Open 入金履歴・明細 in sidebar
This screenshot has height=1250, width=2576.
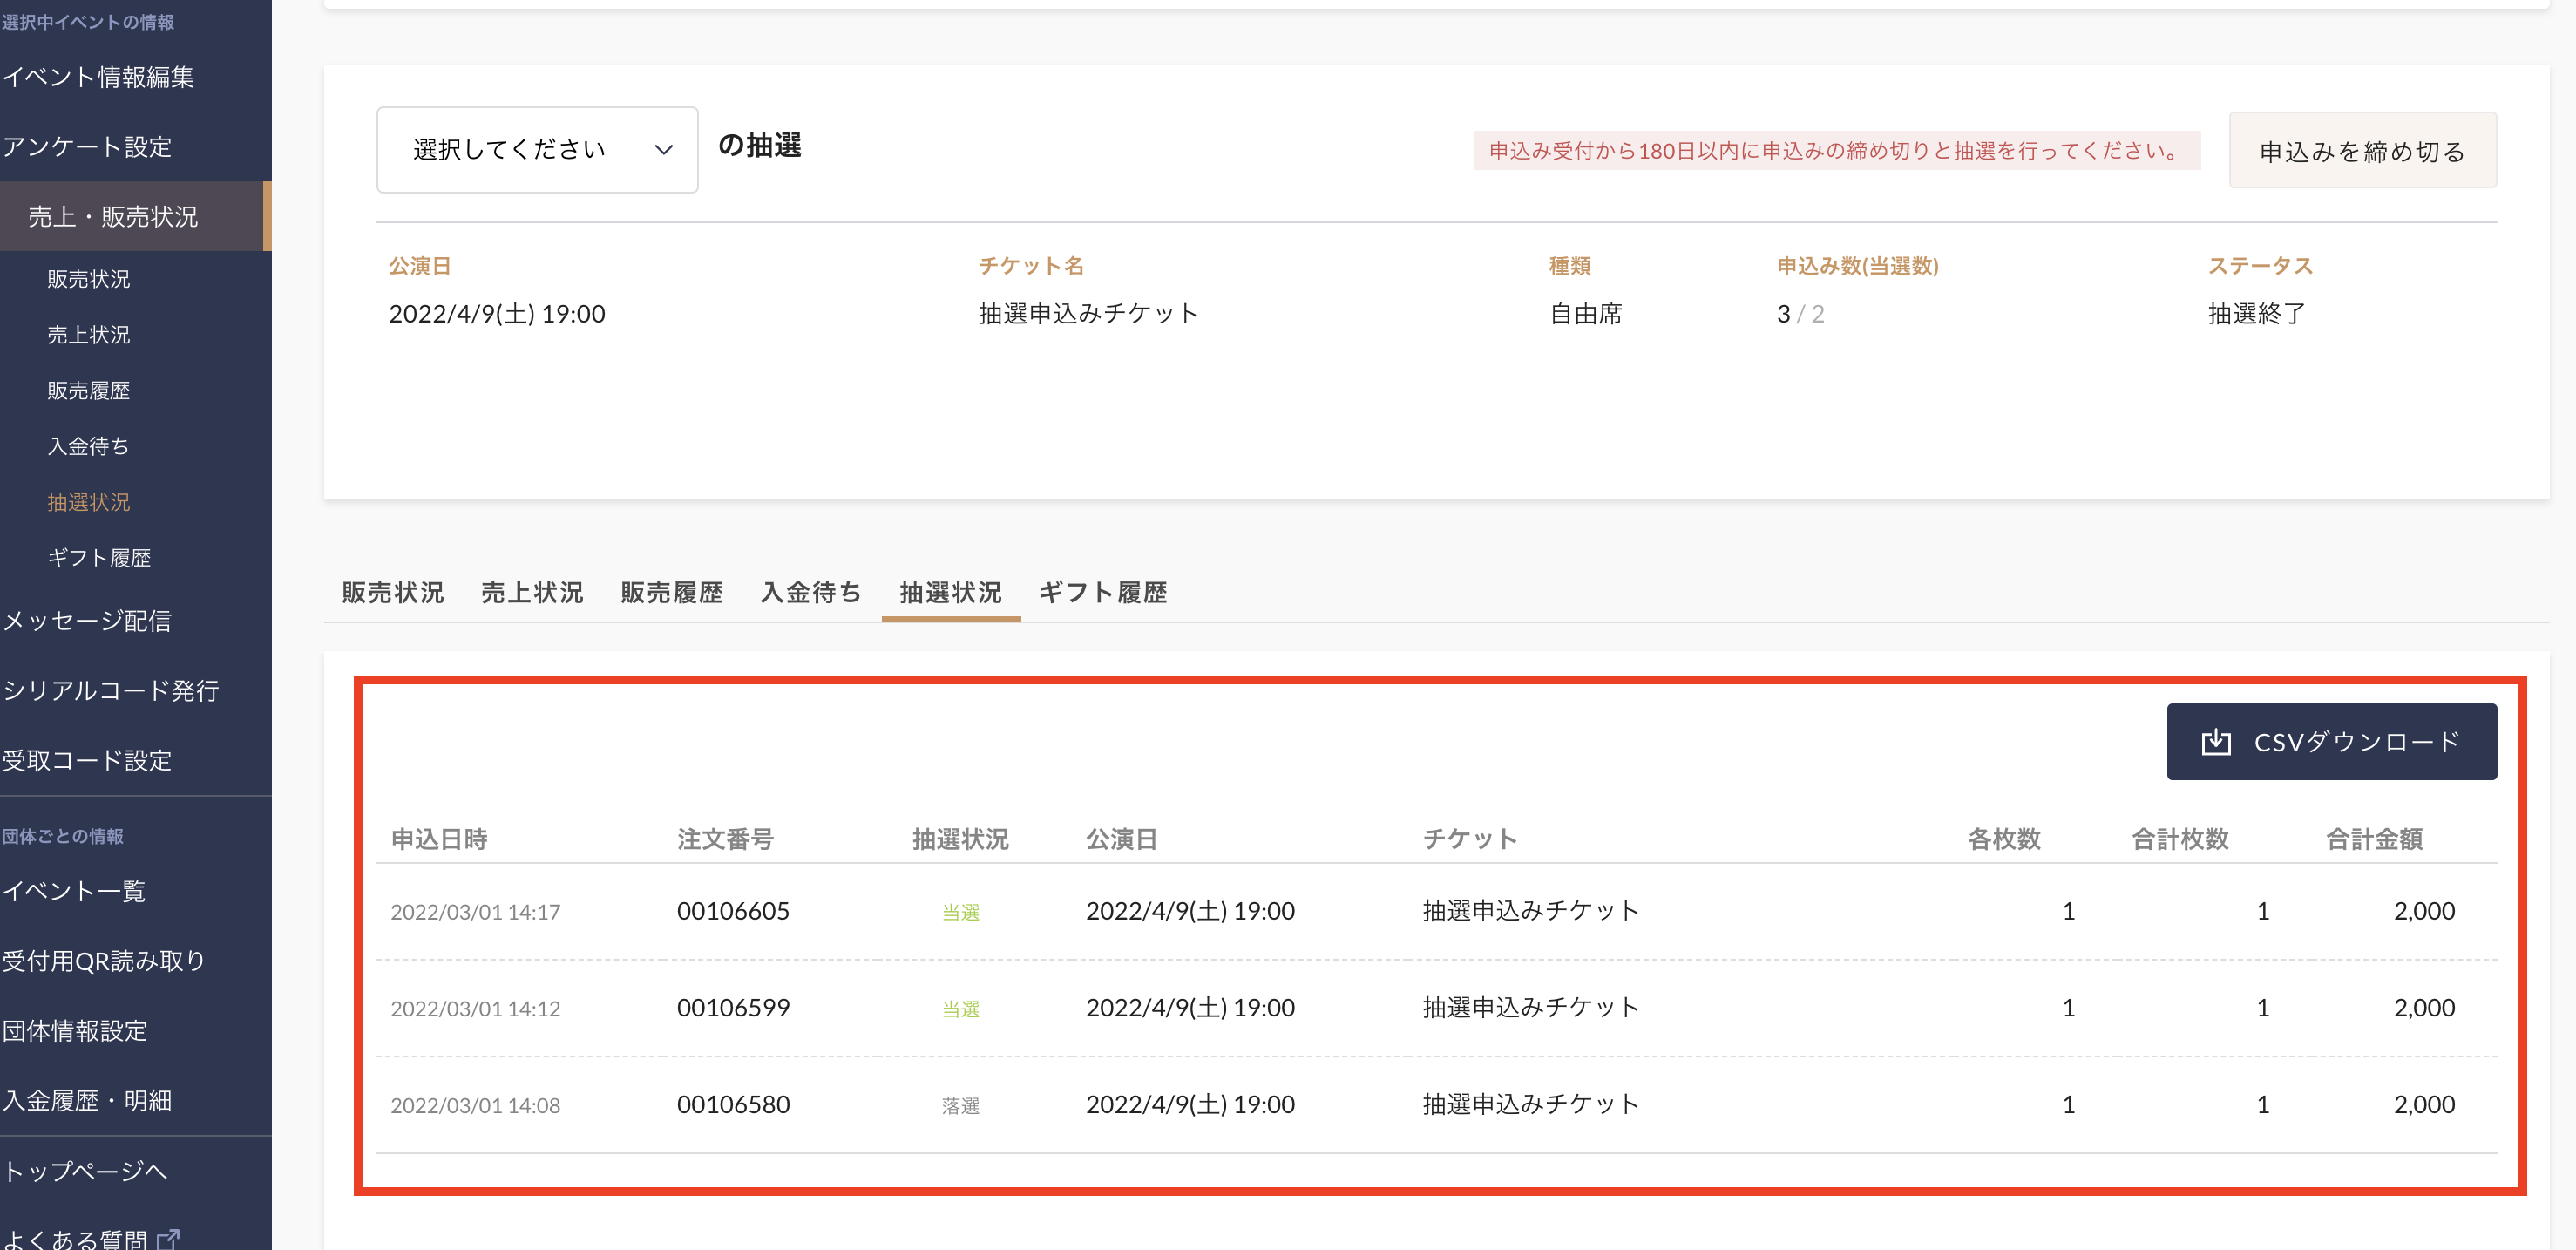click(x=87, y=1101)
